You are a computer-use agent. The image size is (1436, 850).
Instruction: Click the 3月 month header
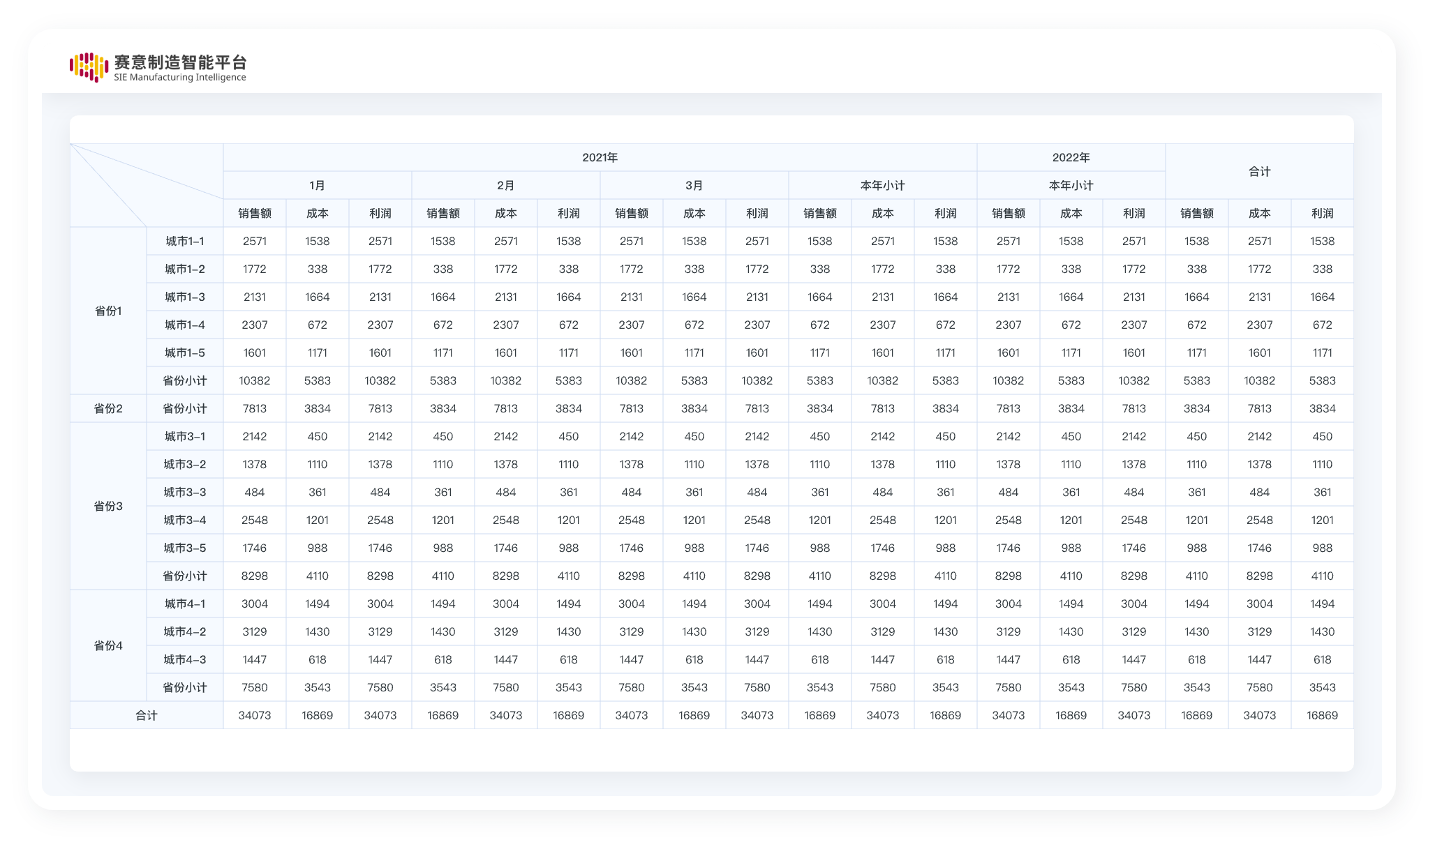click(694, 186)
